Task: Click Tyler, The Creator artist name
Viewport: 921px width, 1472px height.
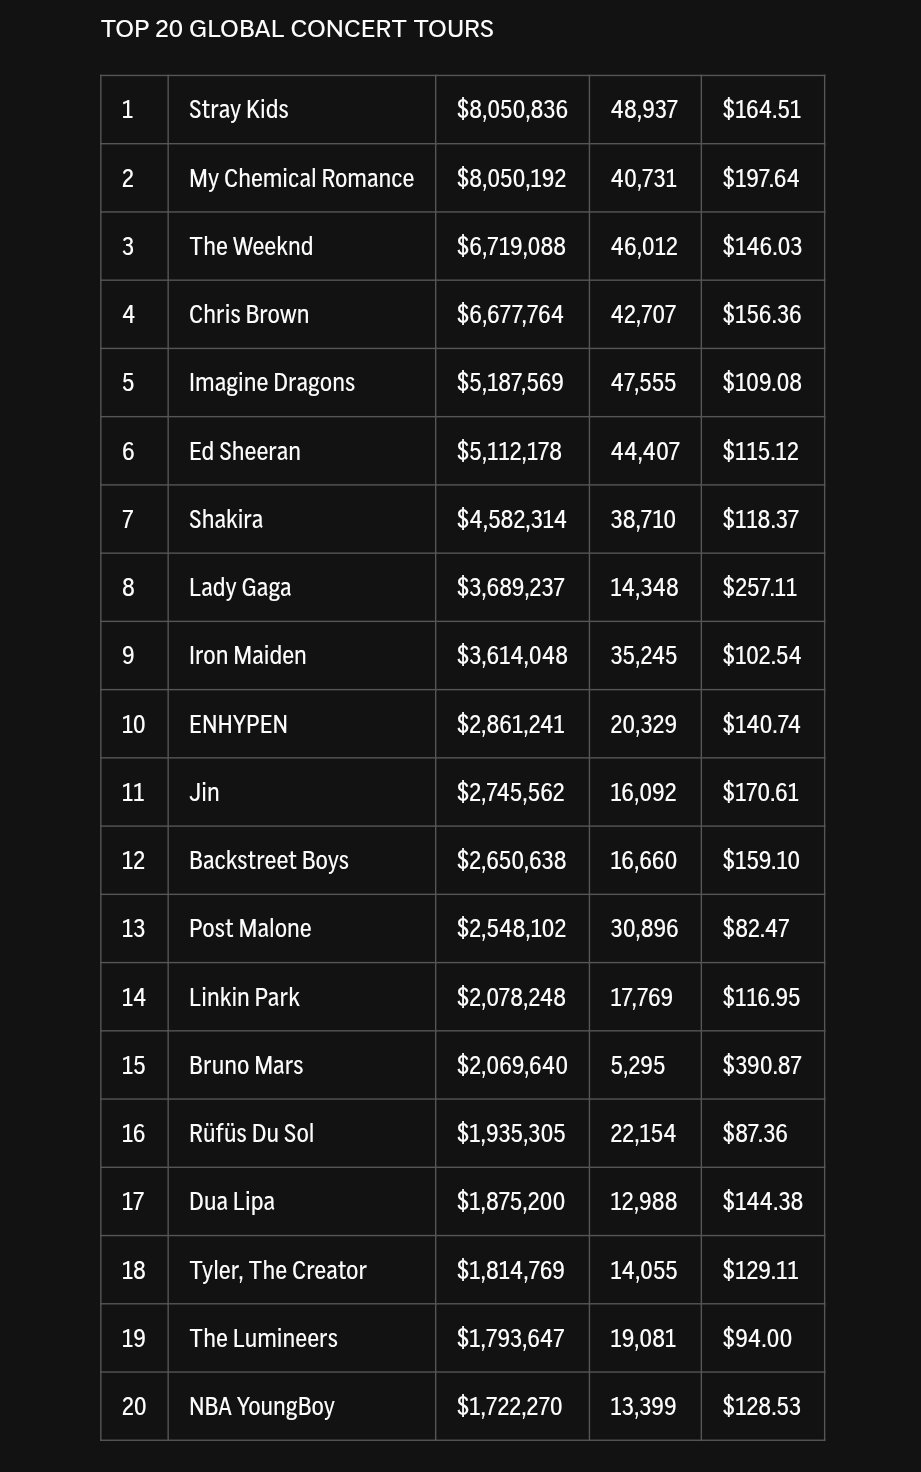Action: pyautogui.click(x=278, y=1270)
